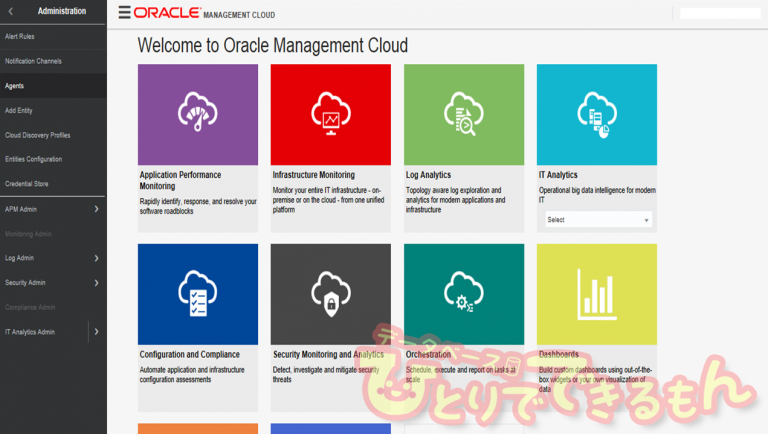Click Dashboards title link
The width and height of the screenshot is (768, 434).
pyautogui.click(x=558, y=354)
